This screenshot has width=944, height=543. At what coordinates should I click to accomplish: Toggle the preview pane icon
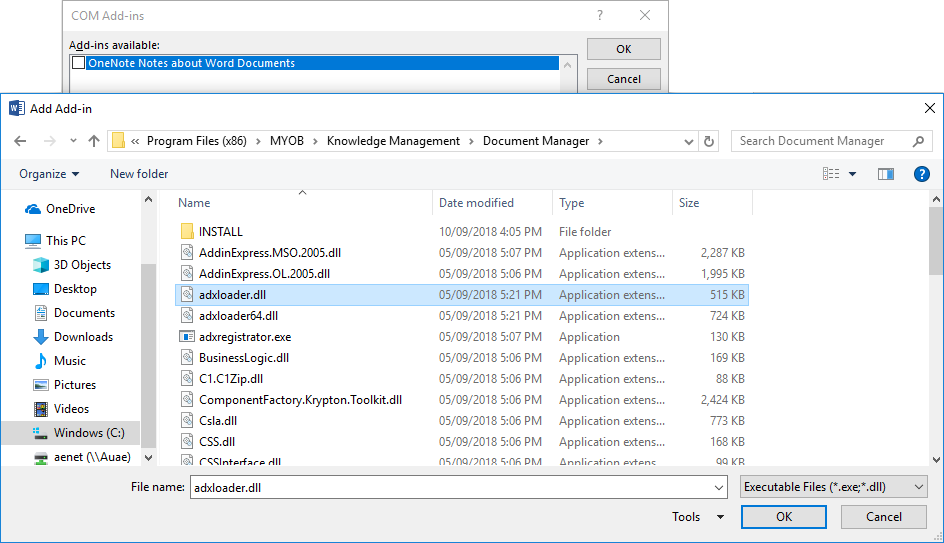885,174
